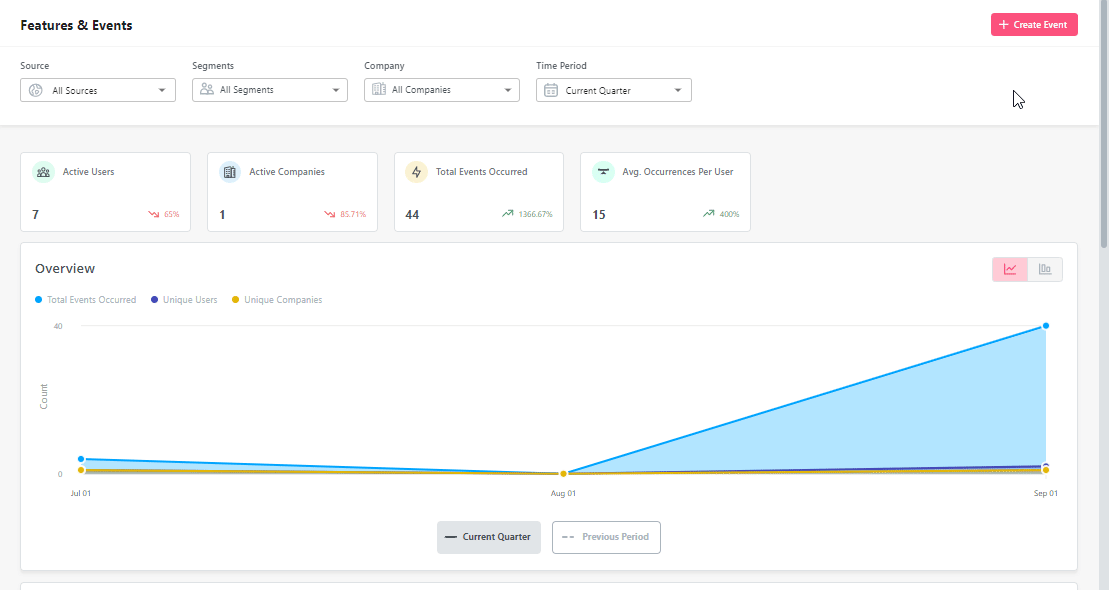
Task: Click the Avg. Occurrences Per User icon
Action: (603, 171)
